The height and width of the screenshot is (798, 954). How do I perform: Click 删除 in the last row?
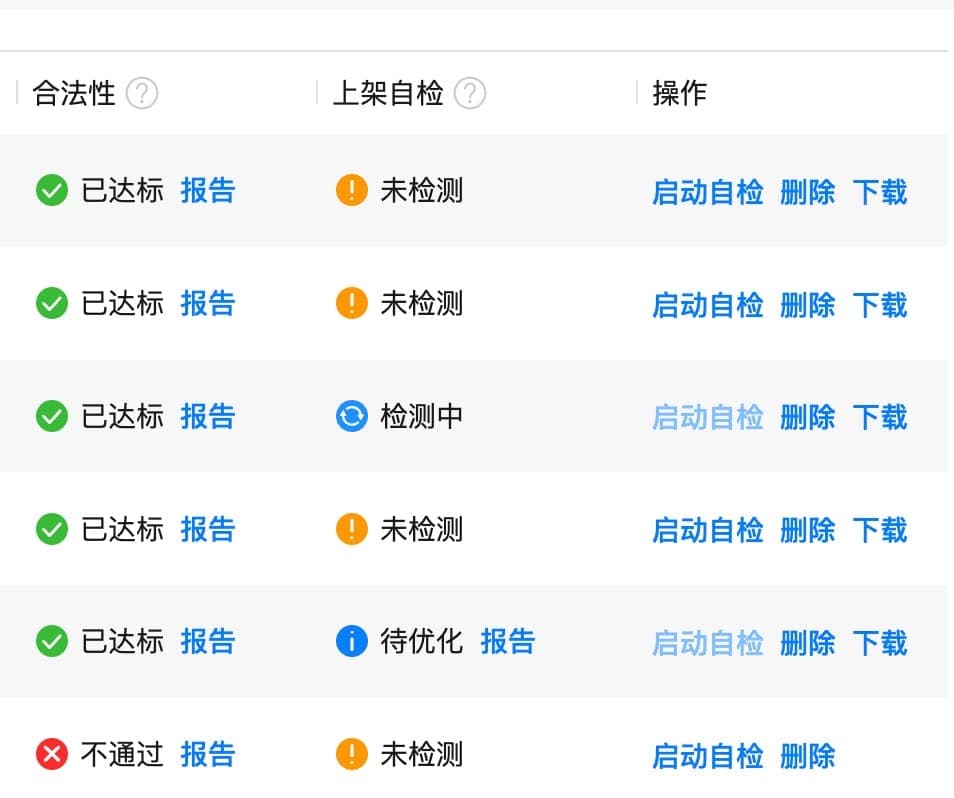coord(806,755)
